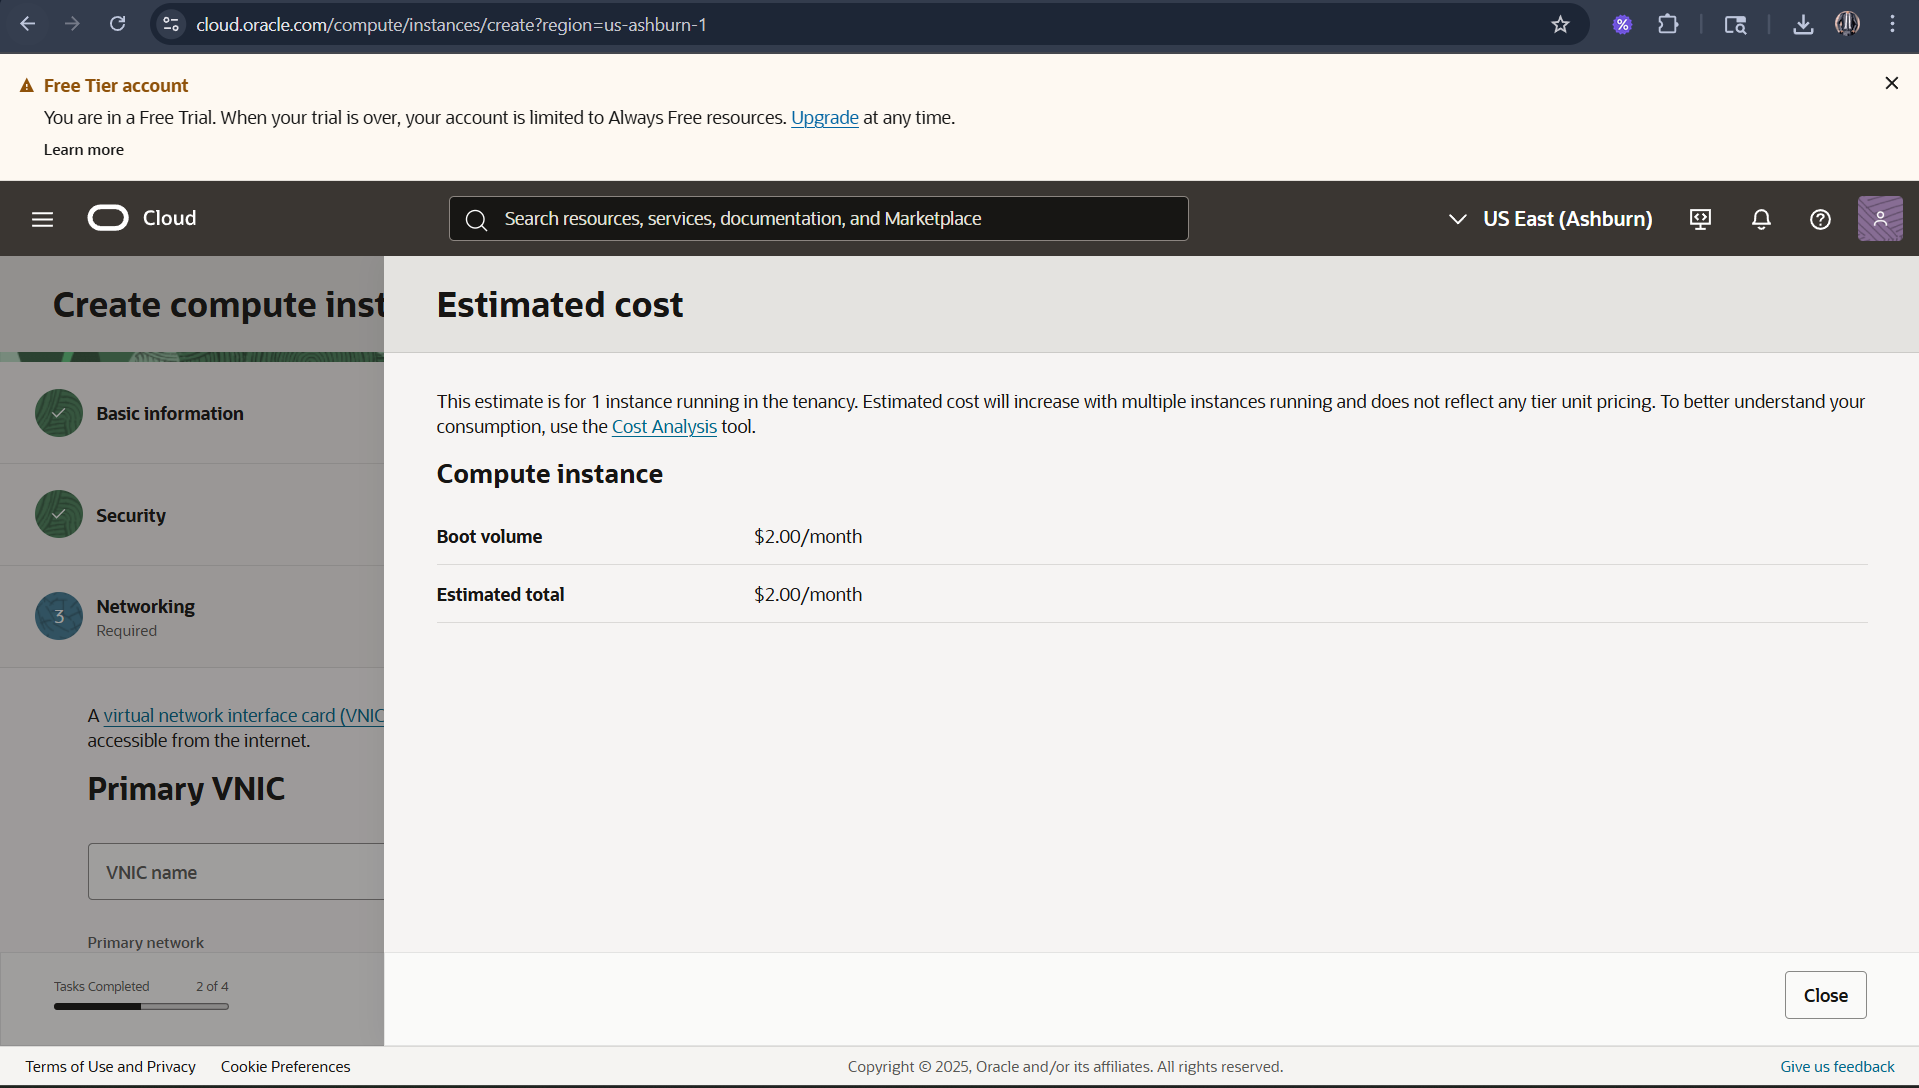1919x1088 pixels.
Task: Bookmark this page with the star icon
Action: pyautogui.click(x=1560, y=24)
